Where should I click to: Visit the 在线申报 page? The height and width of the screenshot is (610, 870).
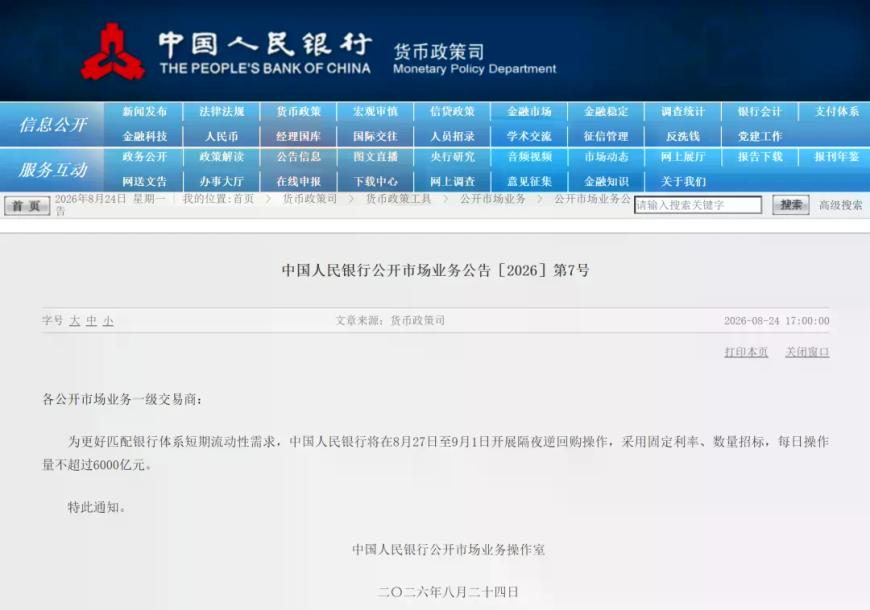299,182
